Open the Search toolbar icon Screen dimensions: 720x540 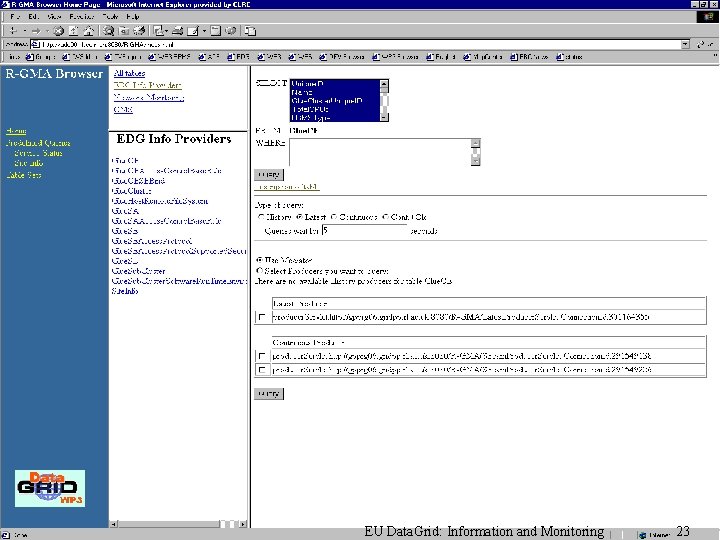[108, 31]
